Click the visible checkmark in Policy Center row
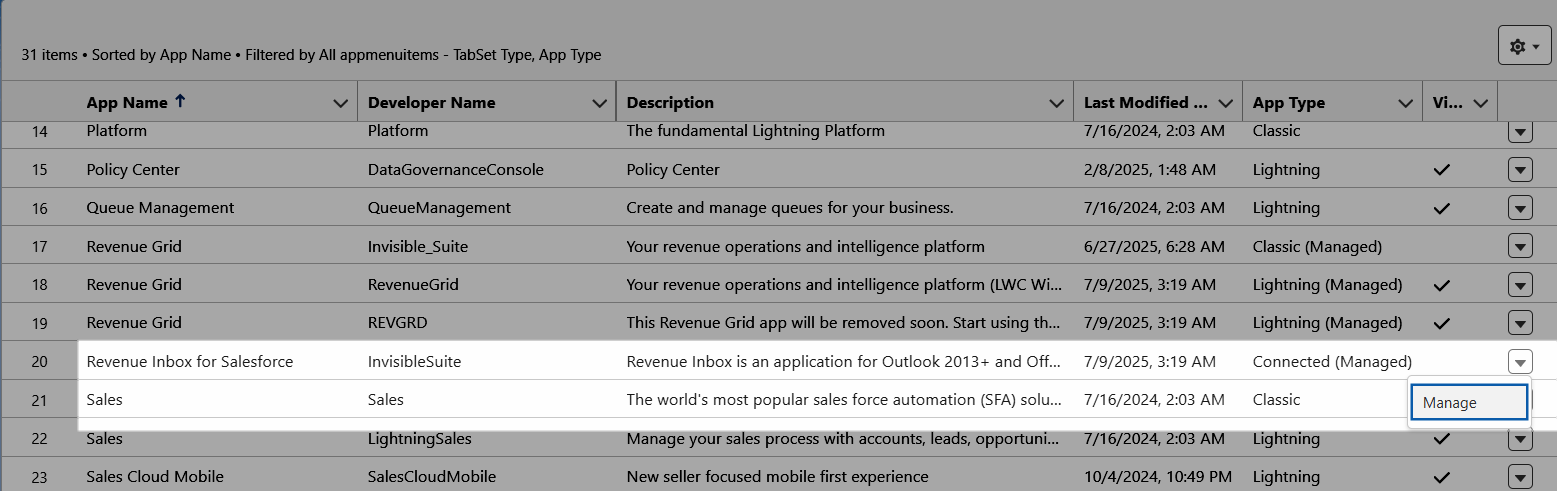This screenshot has width=1557, height=491. [1441, 170]
